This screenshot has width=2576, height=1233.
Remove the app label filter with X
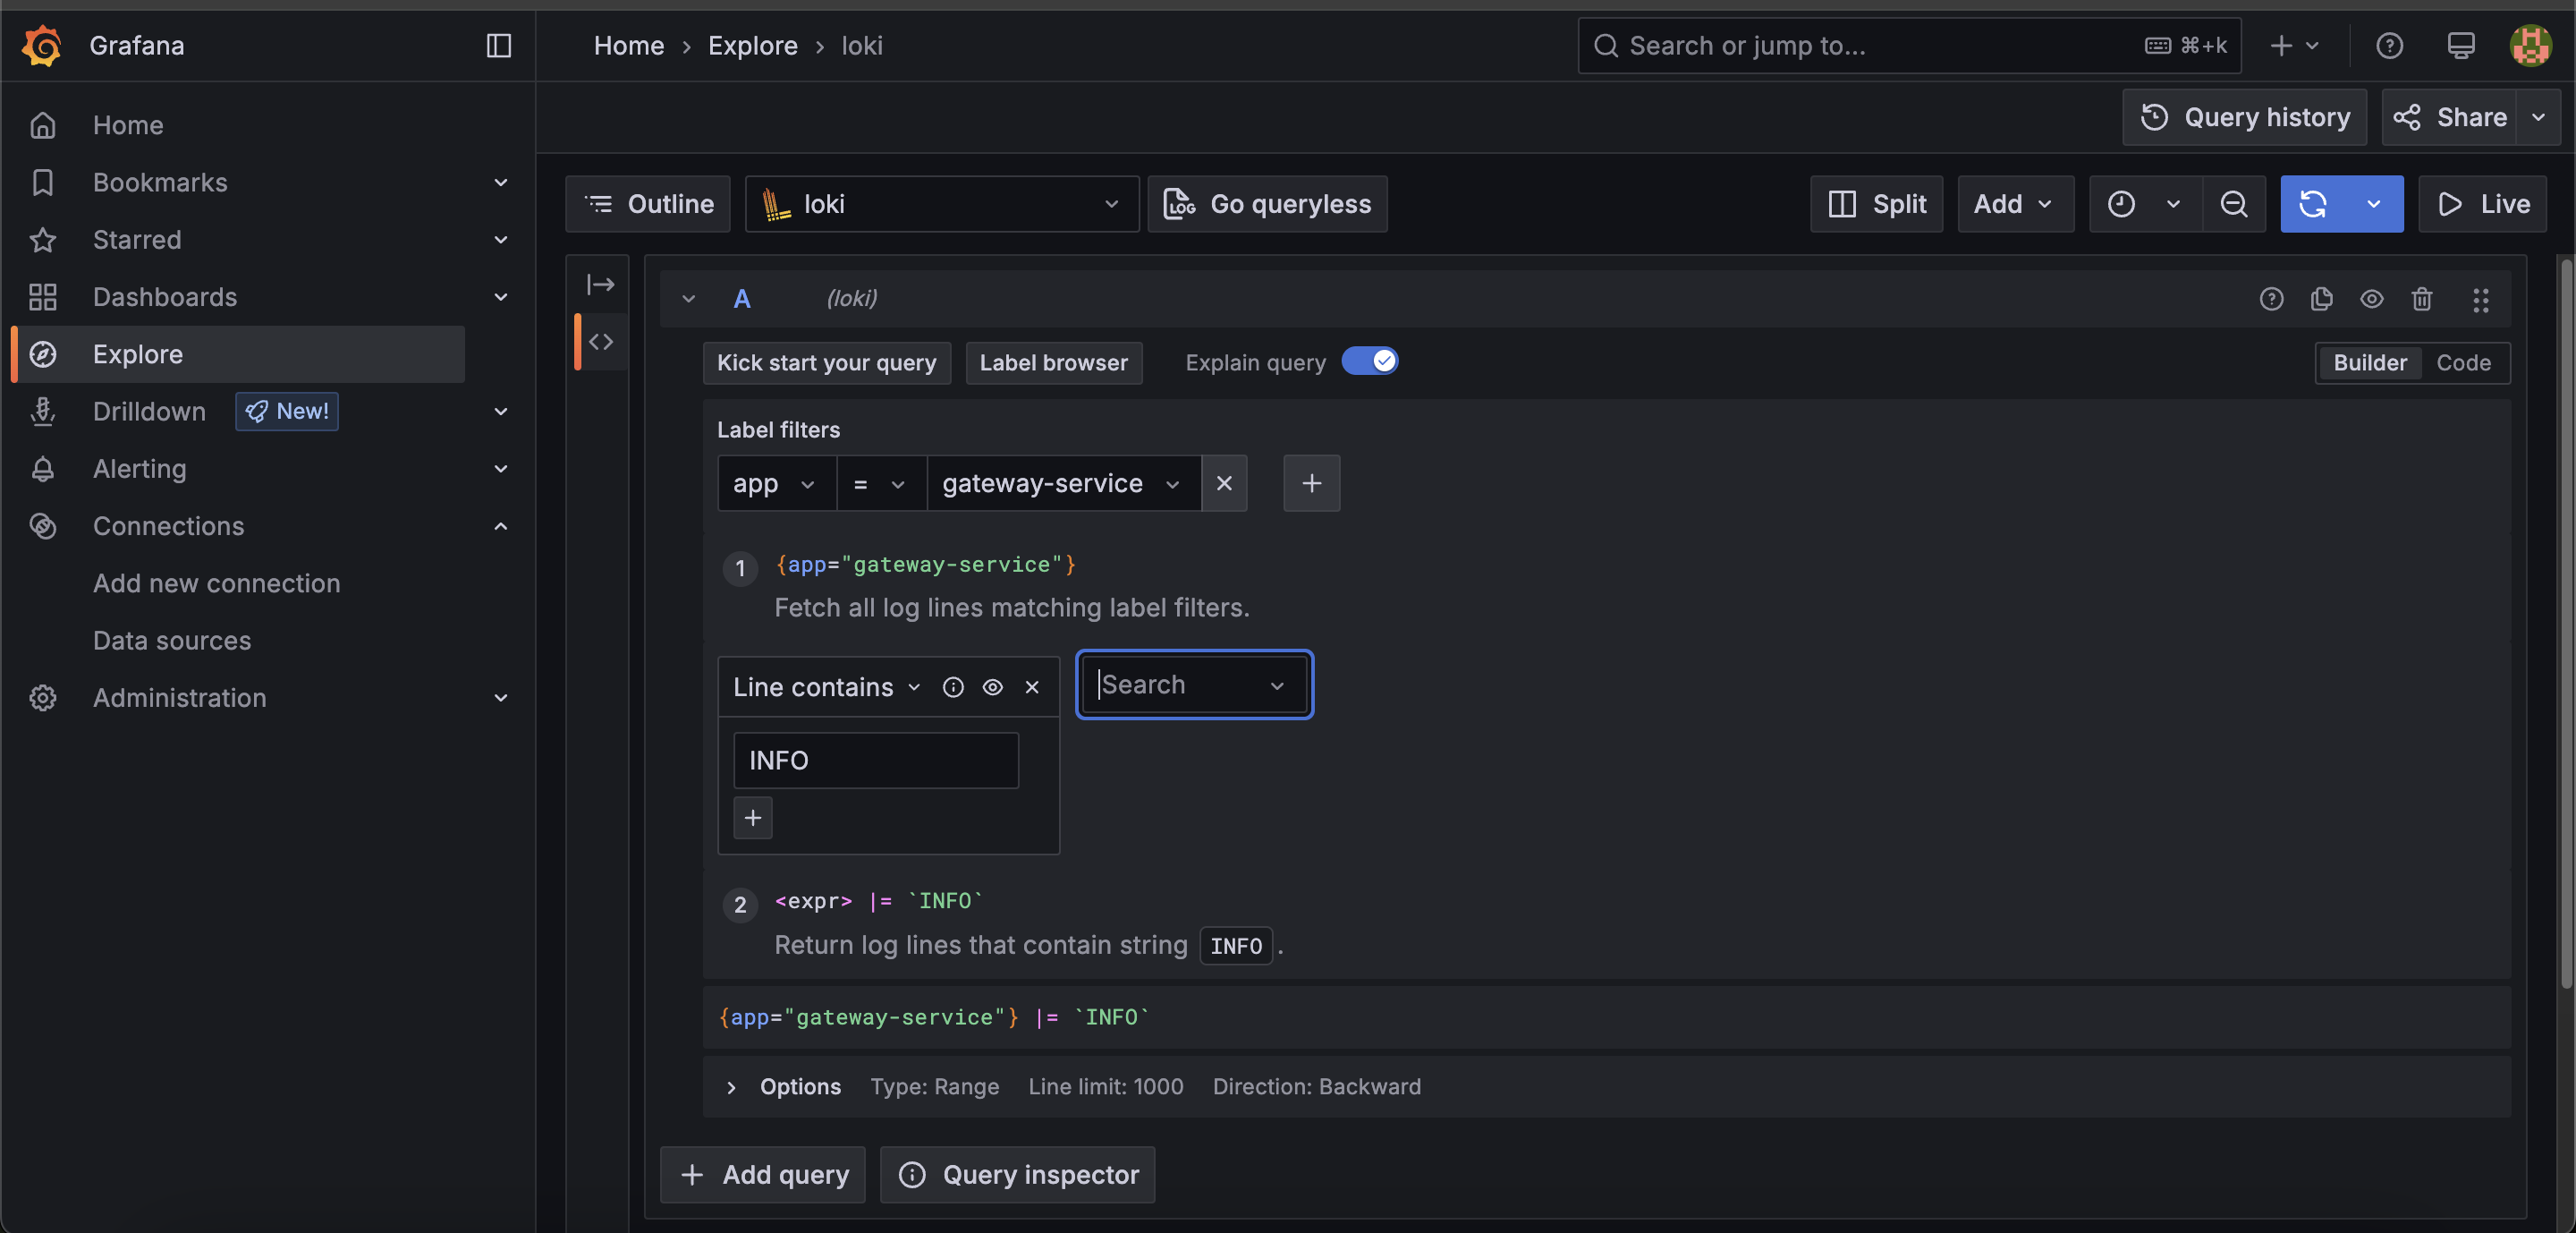[1224, 483]
